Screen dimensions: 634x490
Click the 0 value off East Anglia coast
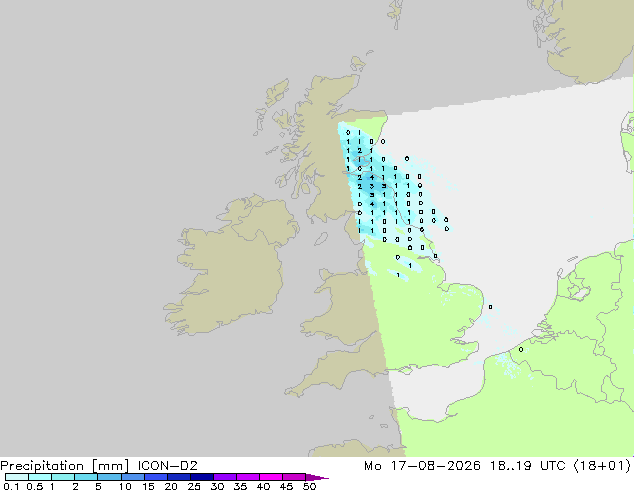490,307
